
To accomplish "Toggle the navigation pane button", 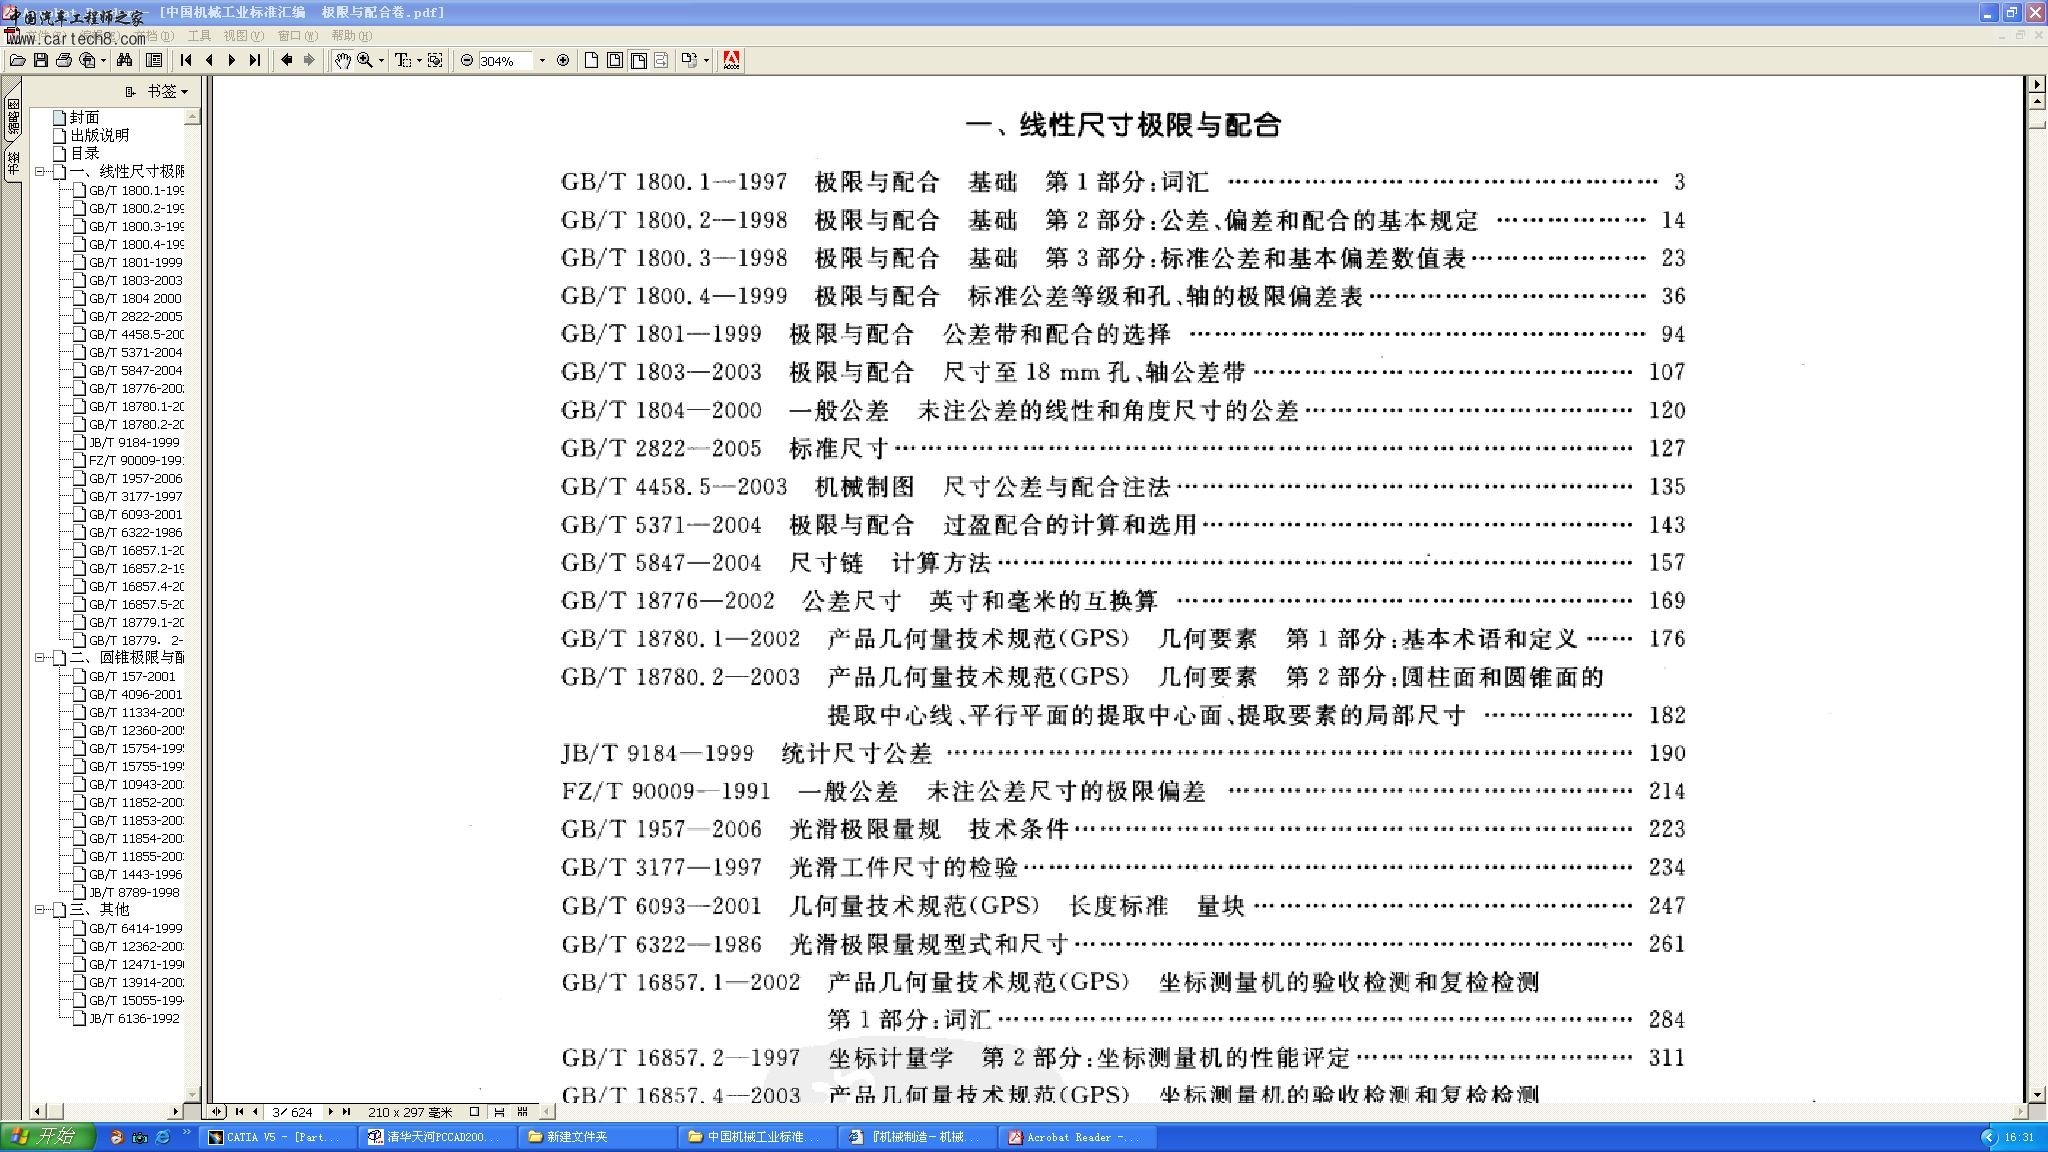I will pos(154,61).
